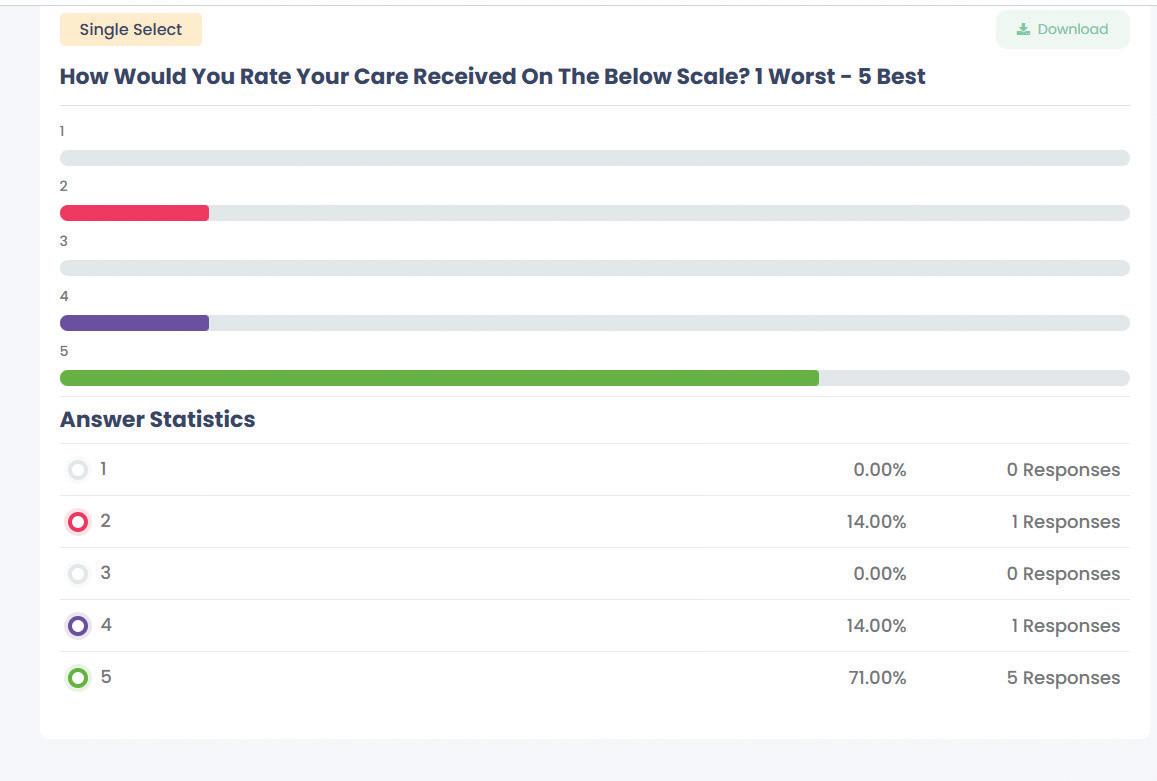1157x781 pixels.
Task: Click the 5 Responses count
Action: (x=1063, y=678)
